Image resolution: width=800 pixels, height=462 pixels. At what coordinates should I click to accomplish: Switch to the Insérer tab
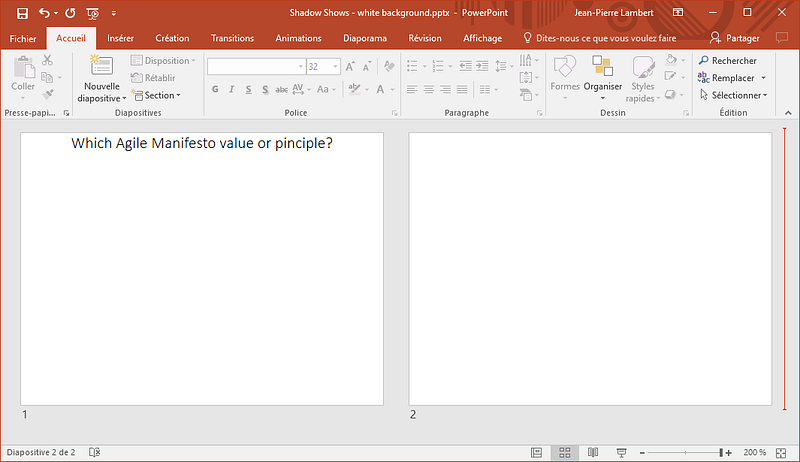120,38
